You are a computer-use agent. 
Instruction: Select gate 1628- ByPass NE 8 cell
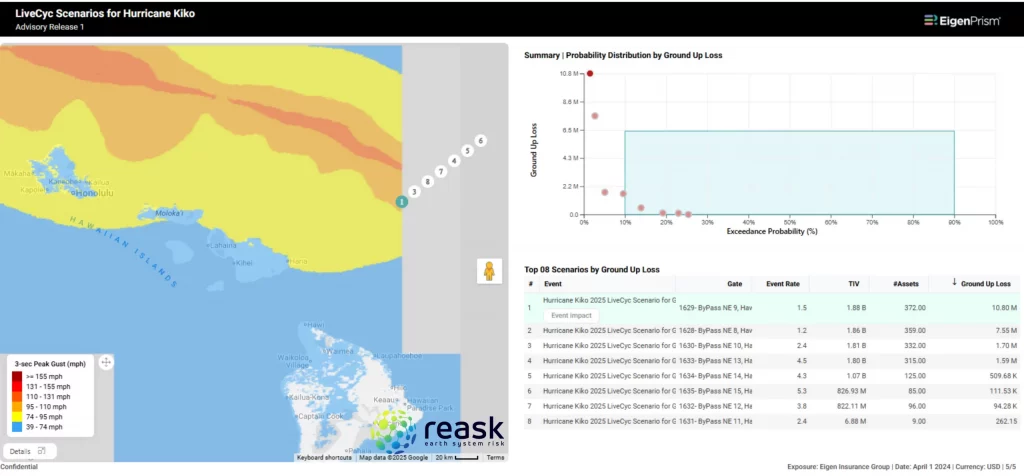(x=715, y=331)
